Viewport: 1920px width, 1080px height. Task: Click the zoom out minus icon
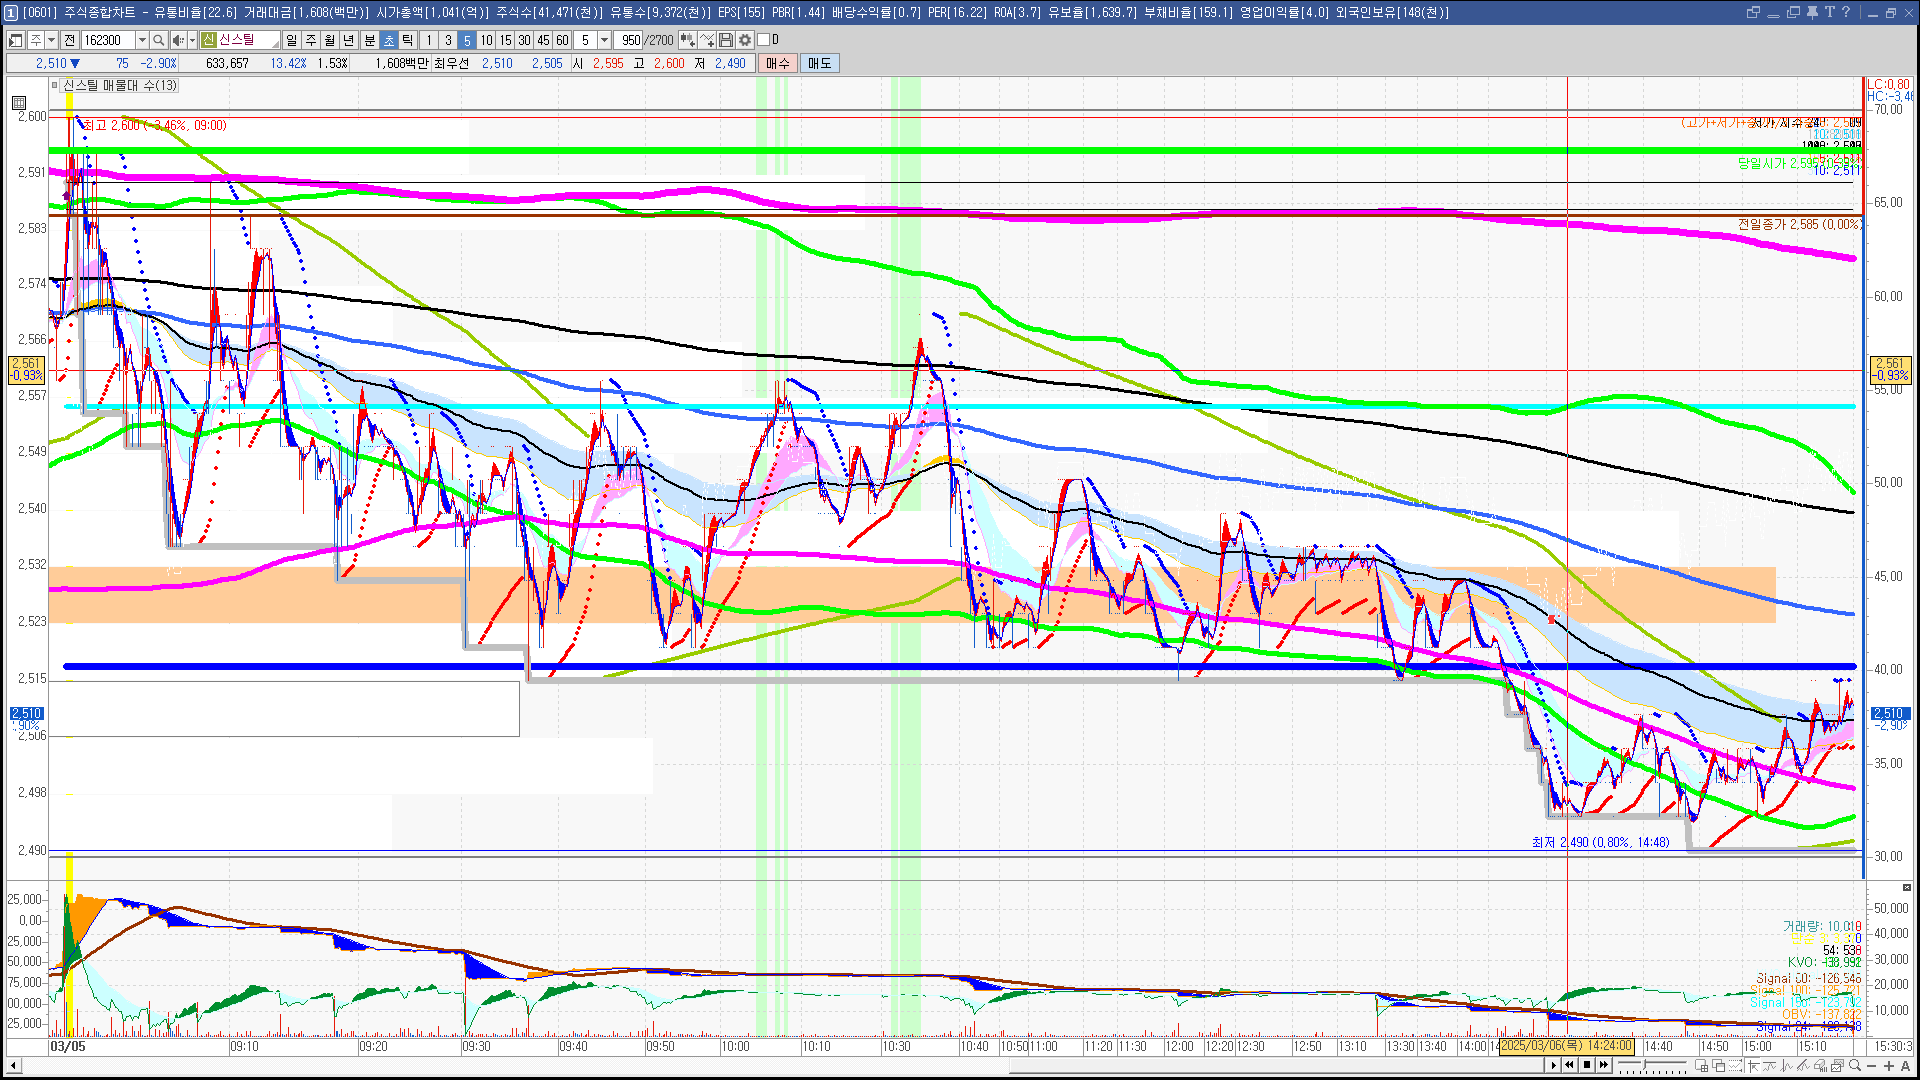coord(1873,1066)
